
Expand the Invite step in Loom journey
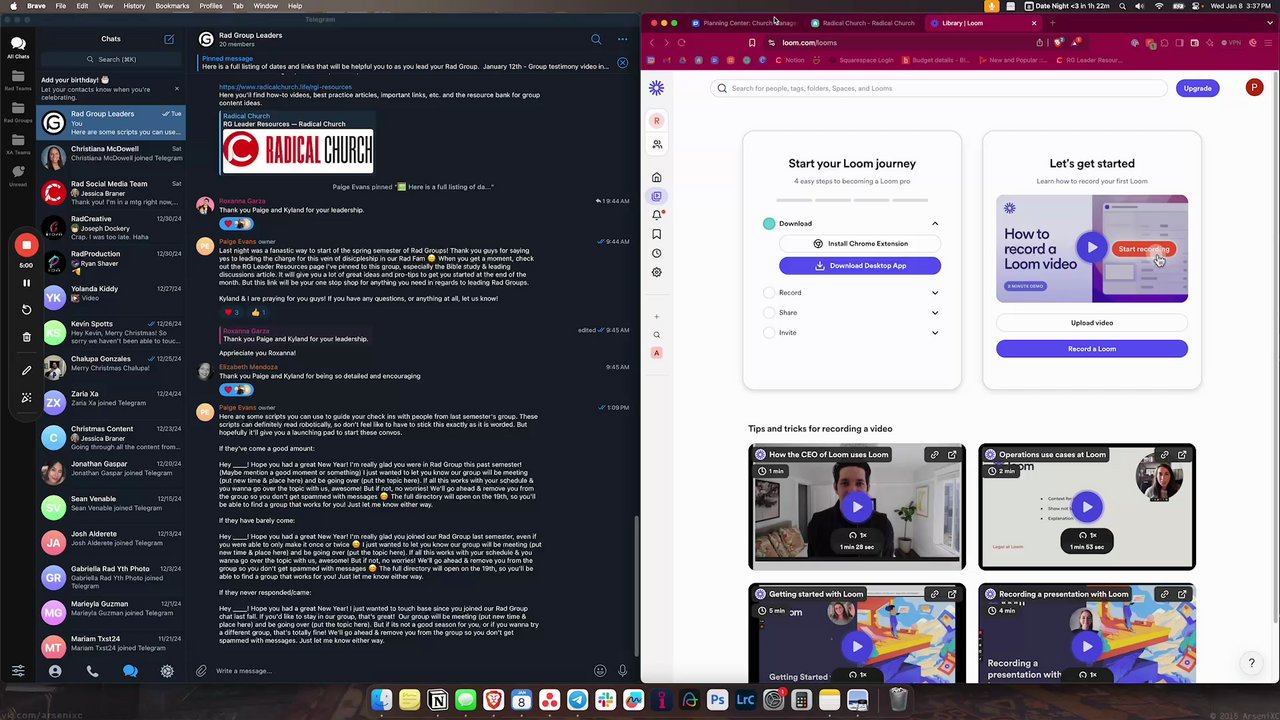point(935,333)
